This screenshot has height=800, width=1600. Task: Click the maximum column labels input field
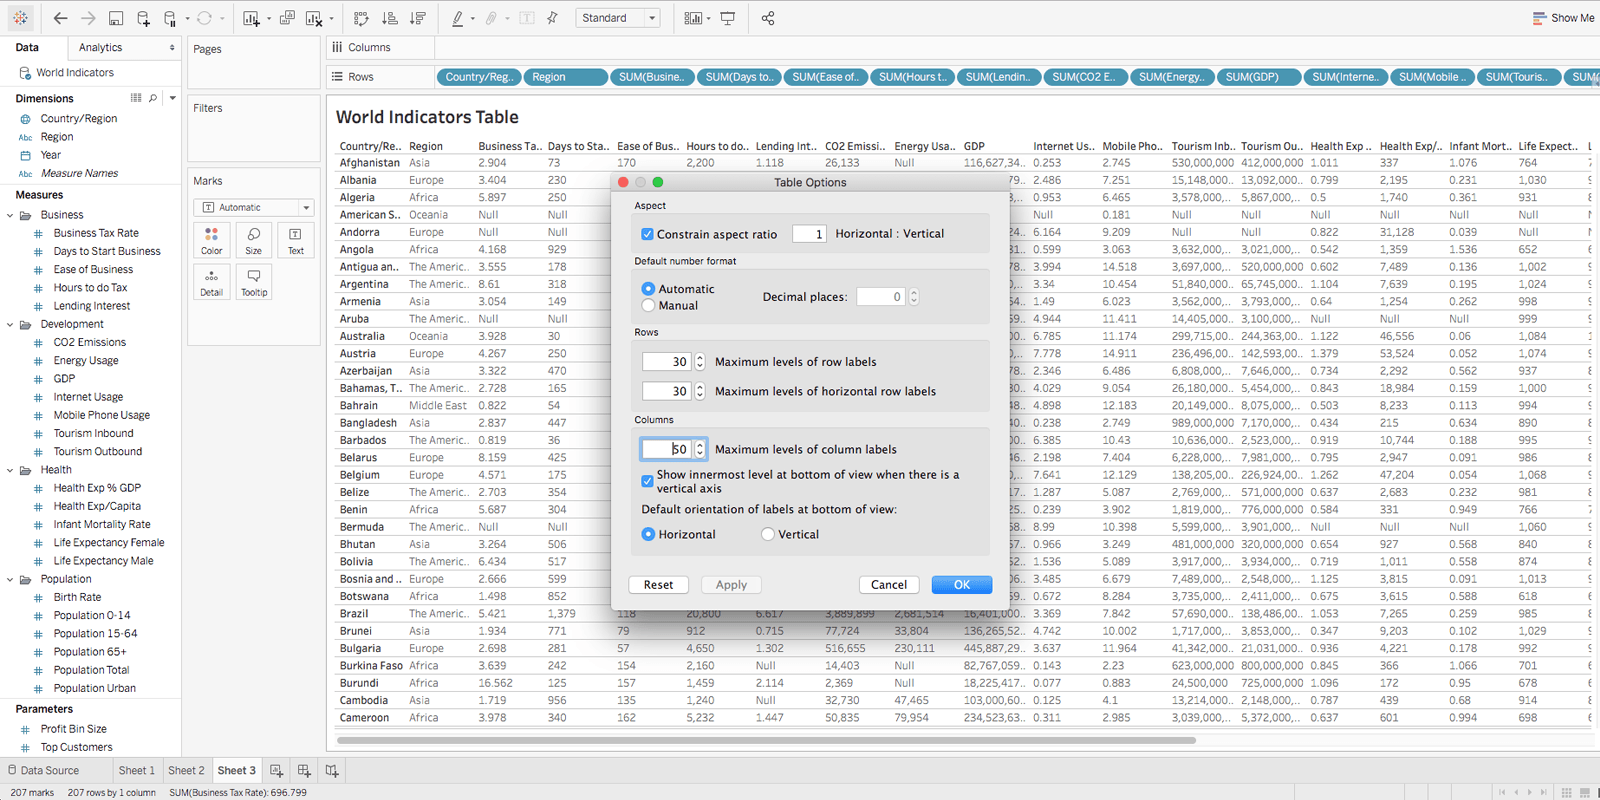(667, 449)
